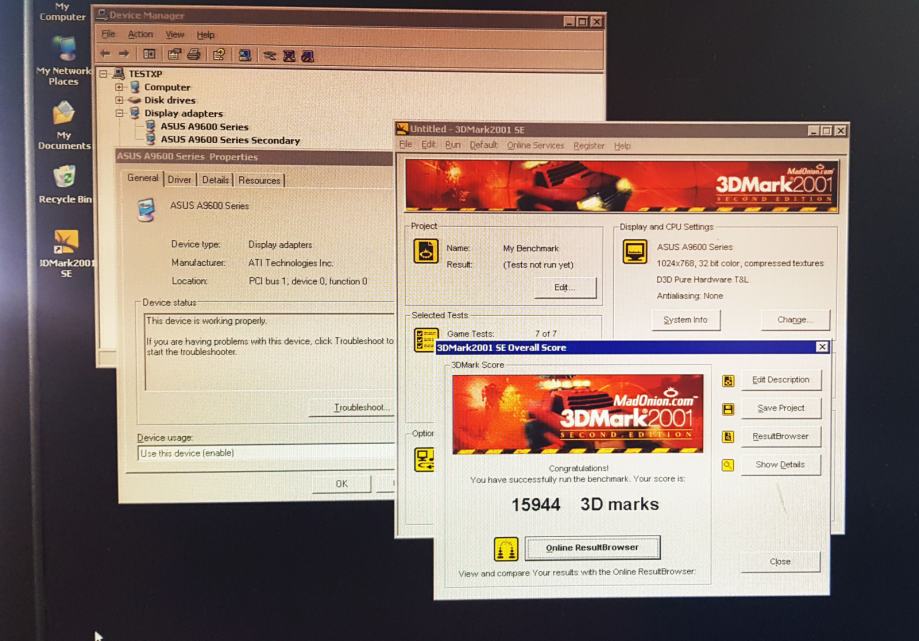This screenshot has height=641, width=919.
Task: Switch to the General tab in Properties
Action: [142, 178]
